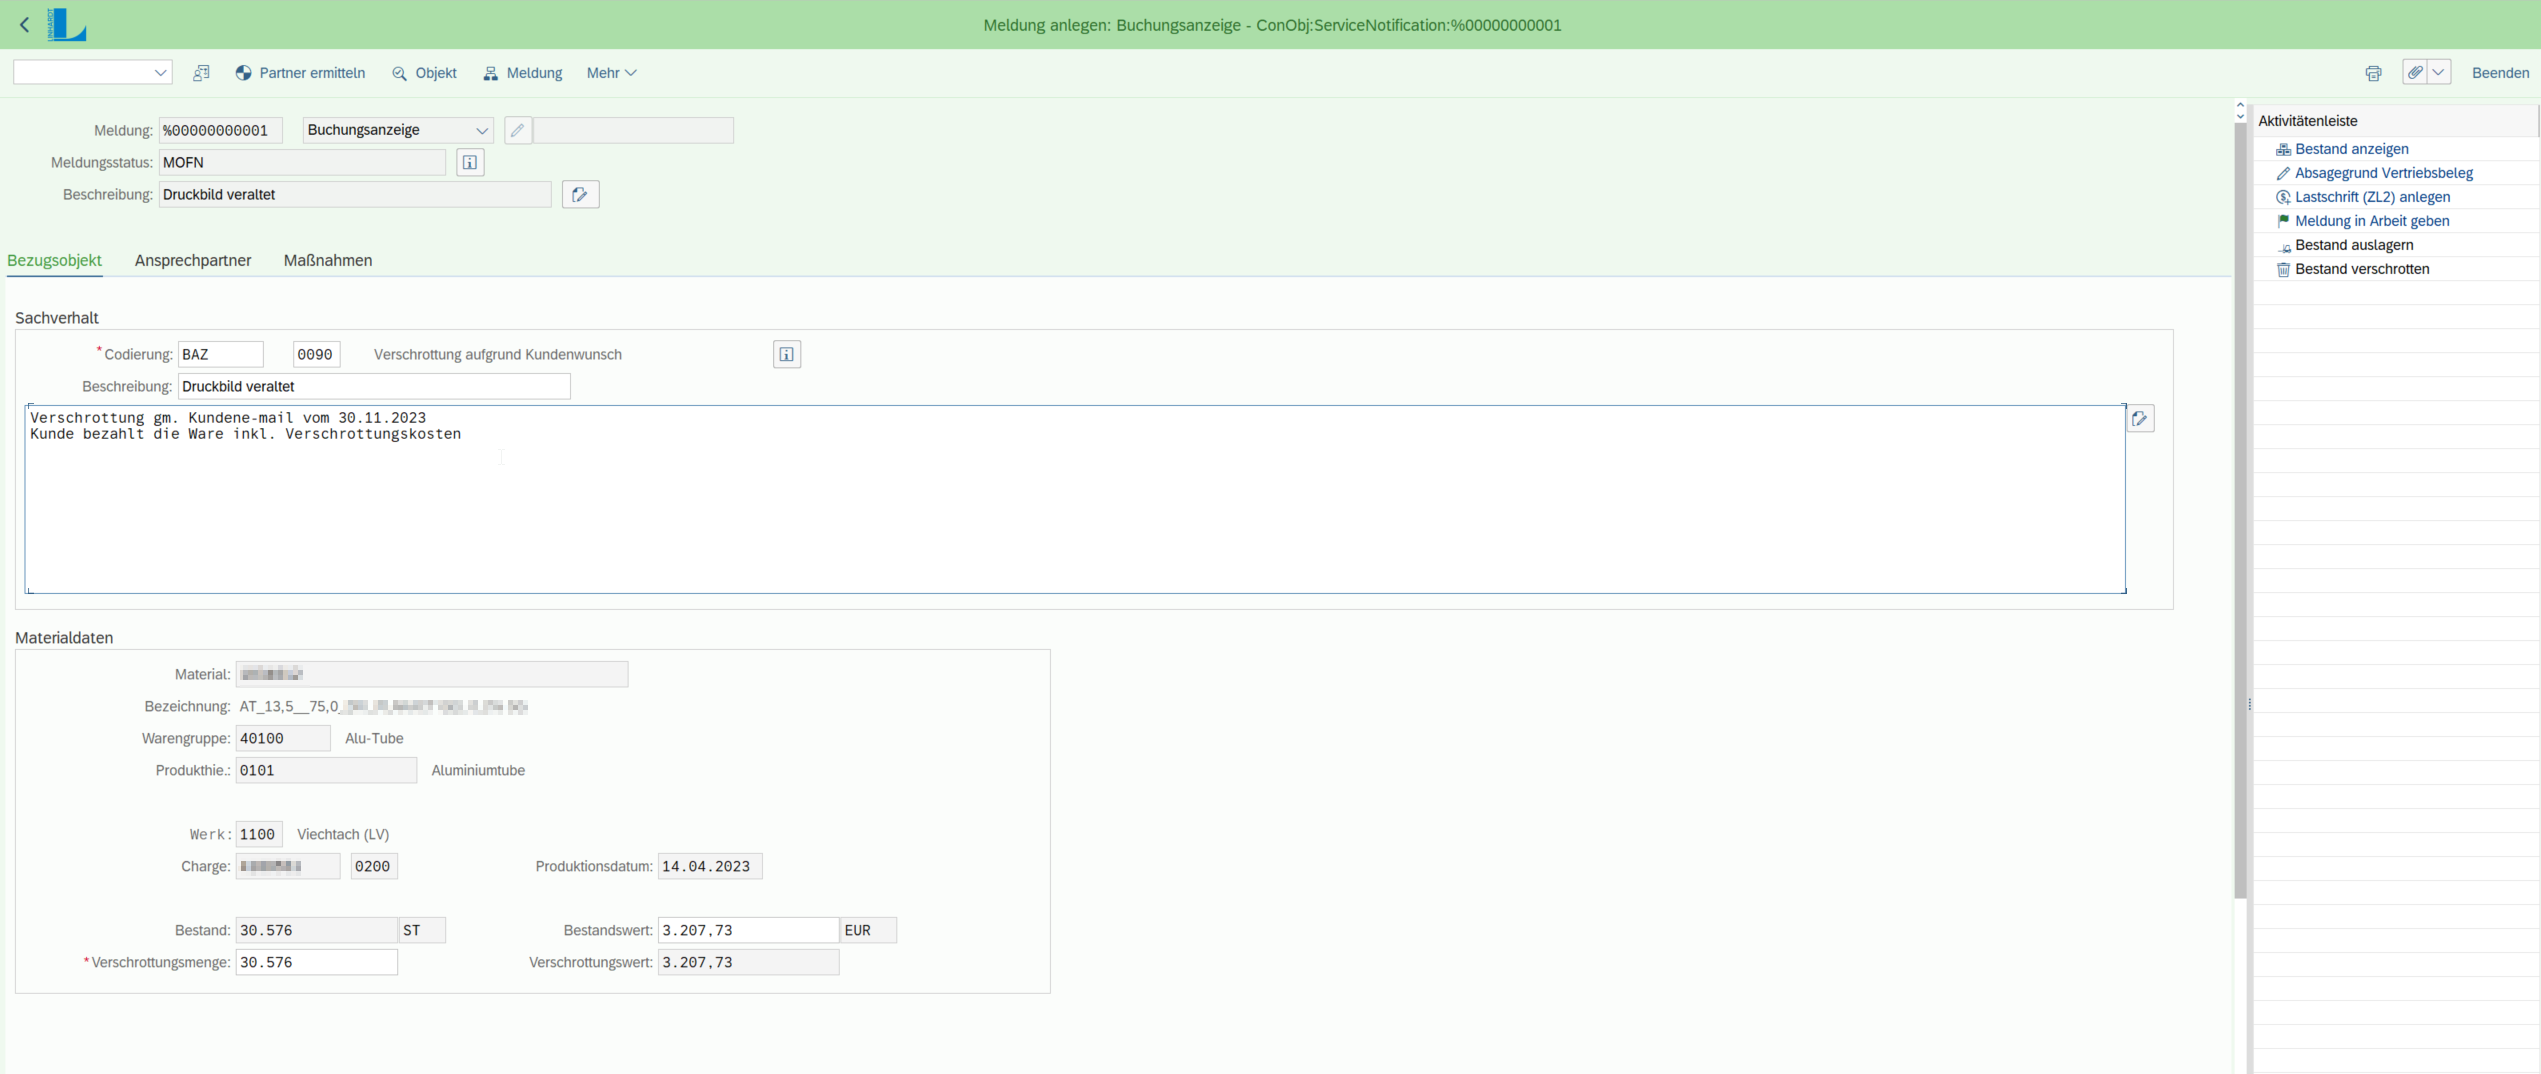Click the organization icon left of Partner ermitteln

tap(201, 73)
